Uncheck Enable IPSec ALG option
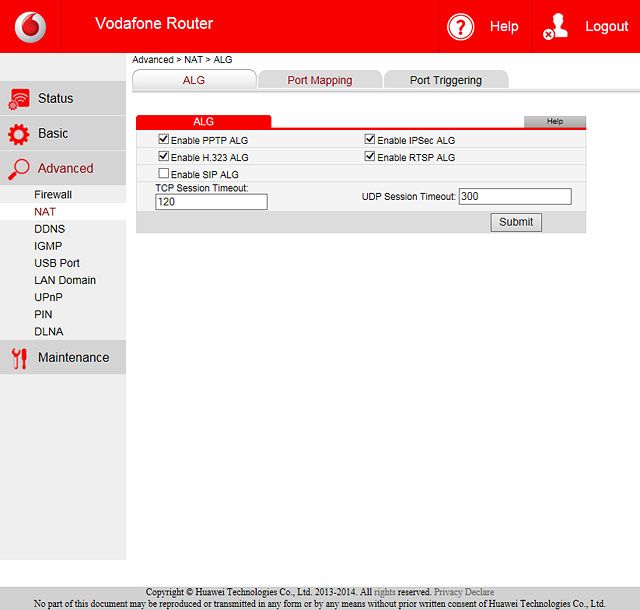 click(370, 140)
